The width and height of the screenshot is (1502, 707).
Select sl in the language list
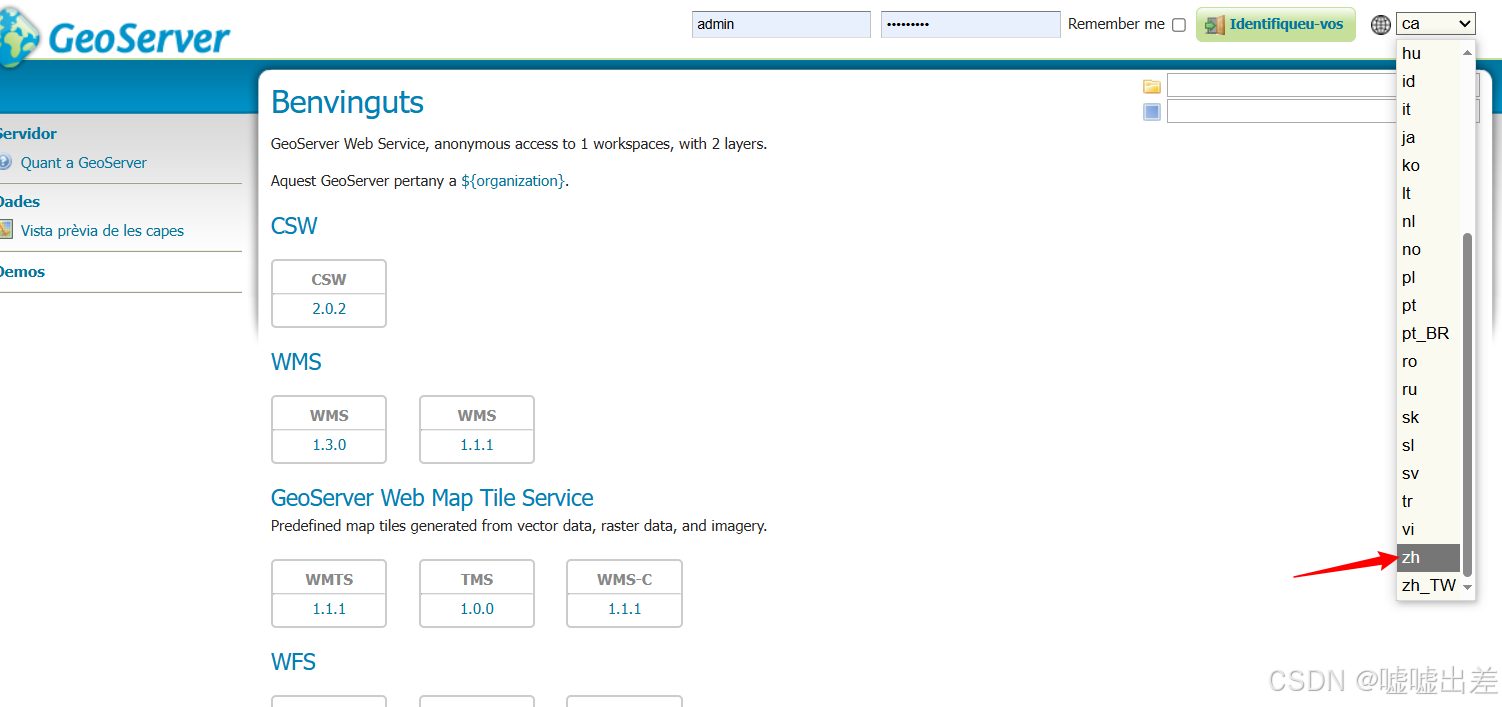click(x=1429, y=446)
